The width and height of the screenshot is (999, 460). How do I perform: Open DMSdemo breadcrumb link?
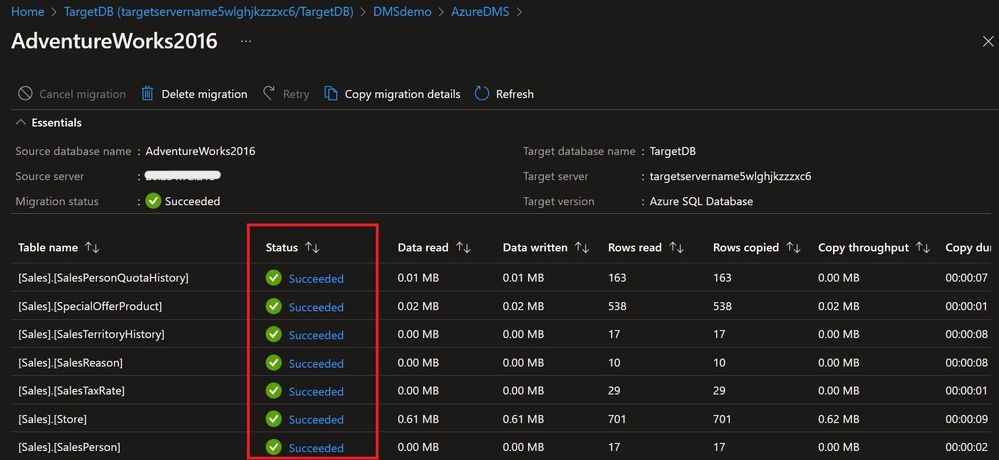[402, 11]
